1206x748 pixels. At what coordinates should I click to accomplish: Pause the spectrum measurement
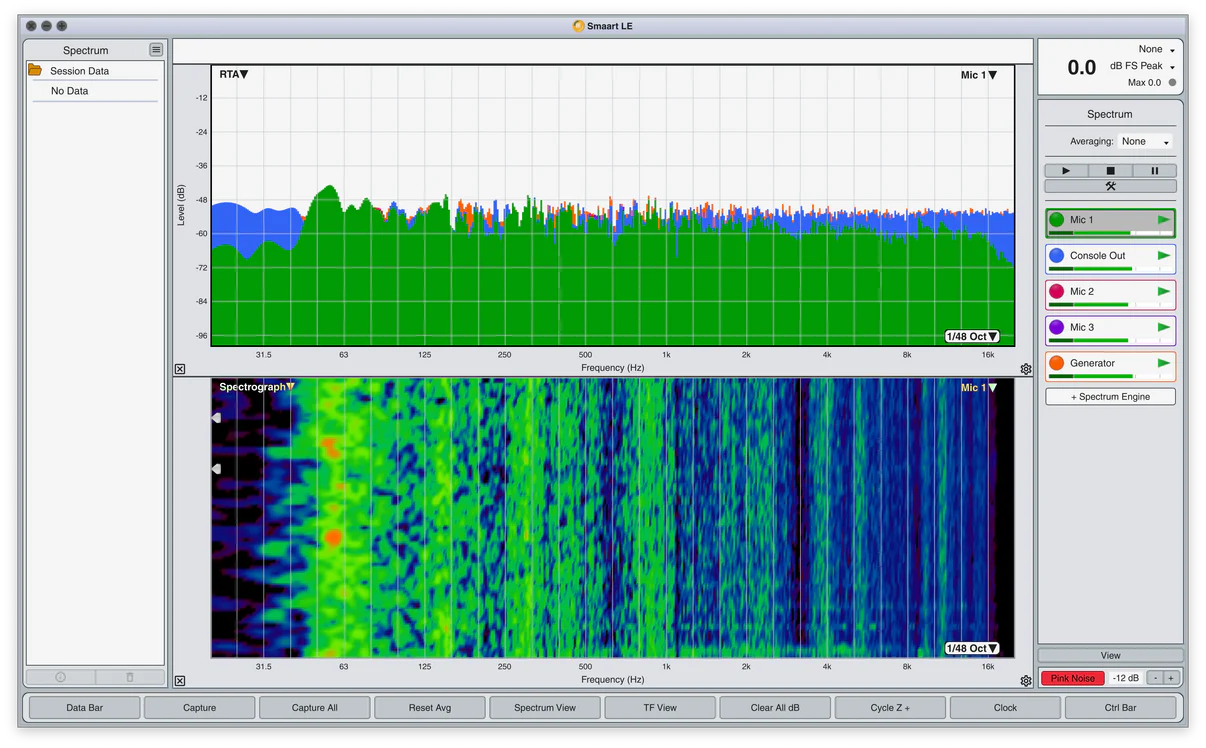[1154, 171]
